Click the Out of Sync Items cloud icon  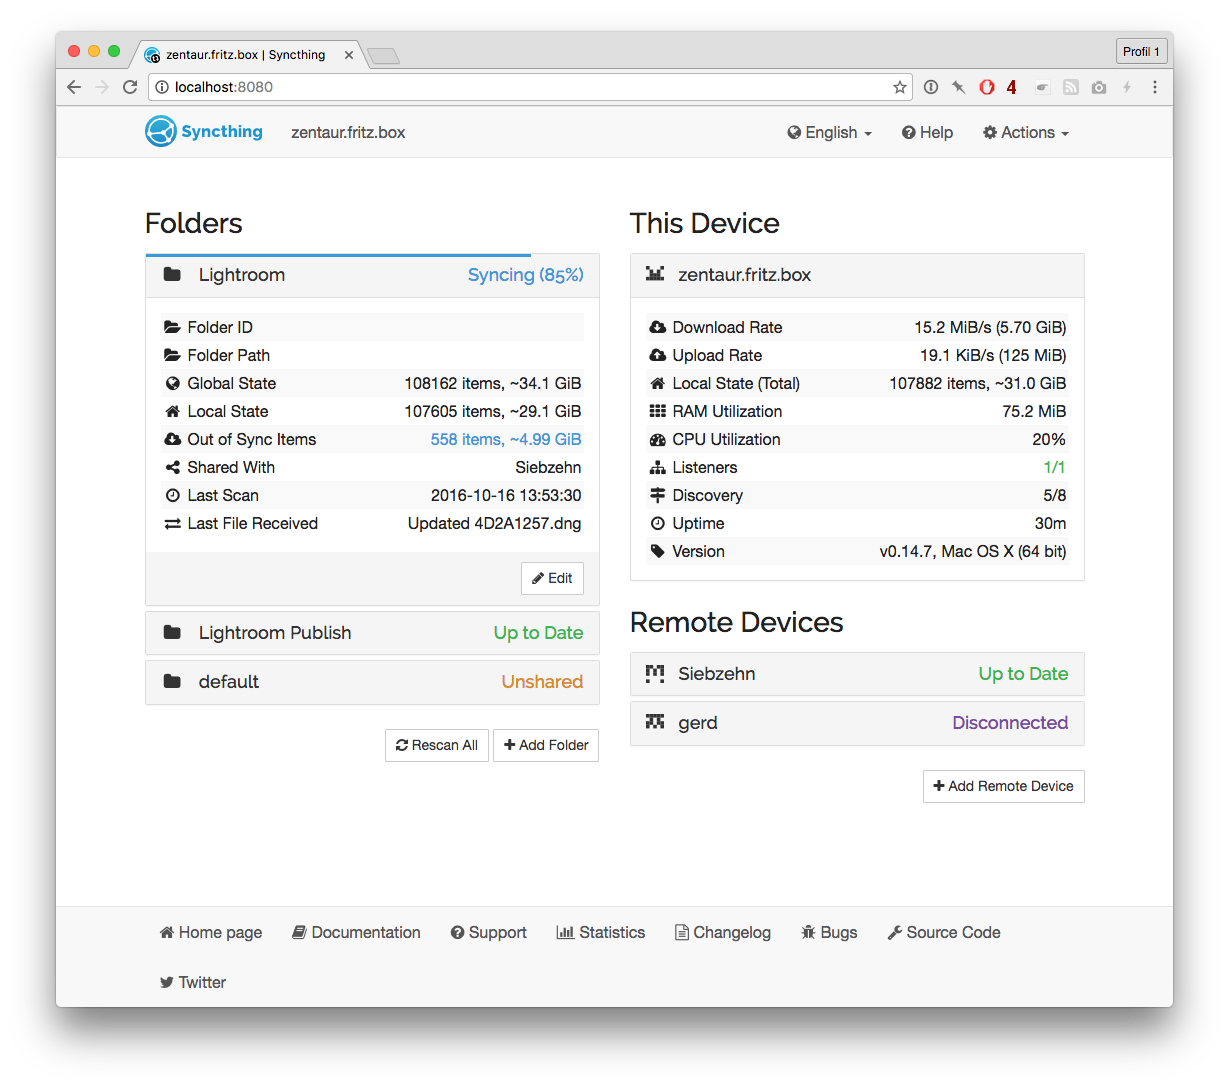click(x=172, y=439)
